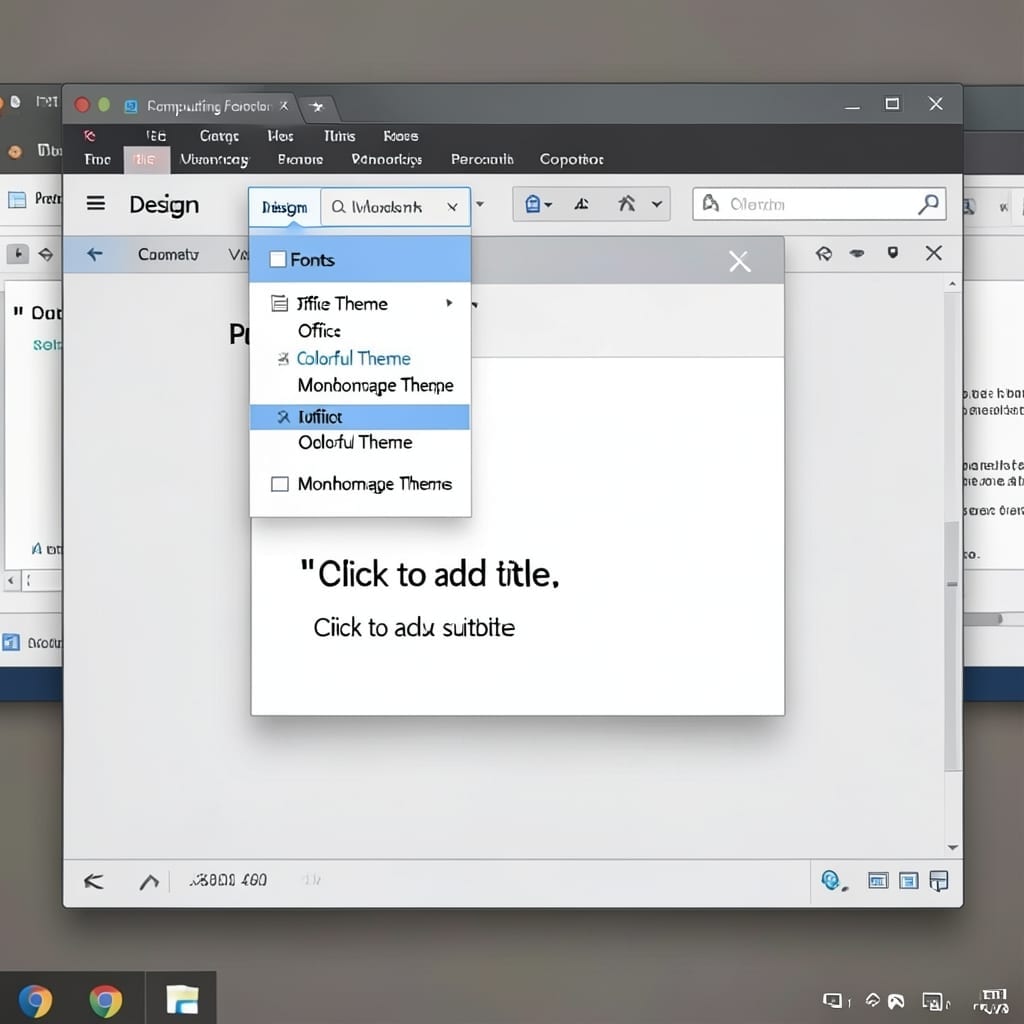The height and width of the screenshot is (1024, 1024).
Task: Click the Coomety label in the panel bar
Action: point(168,254)
